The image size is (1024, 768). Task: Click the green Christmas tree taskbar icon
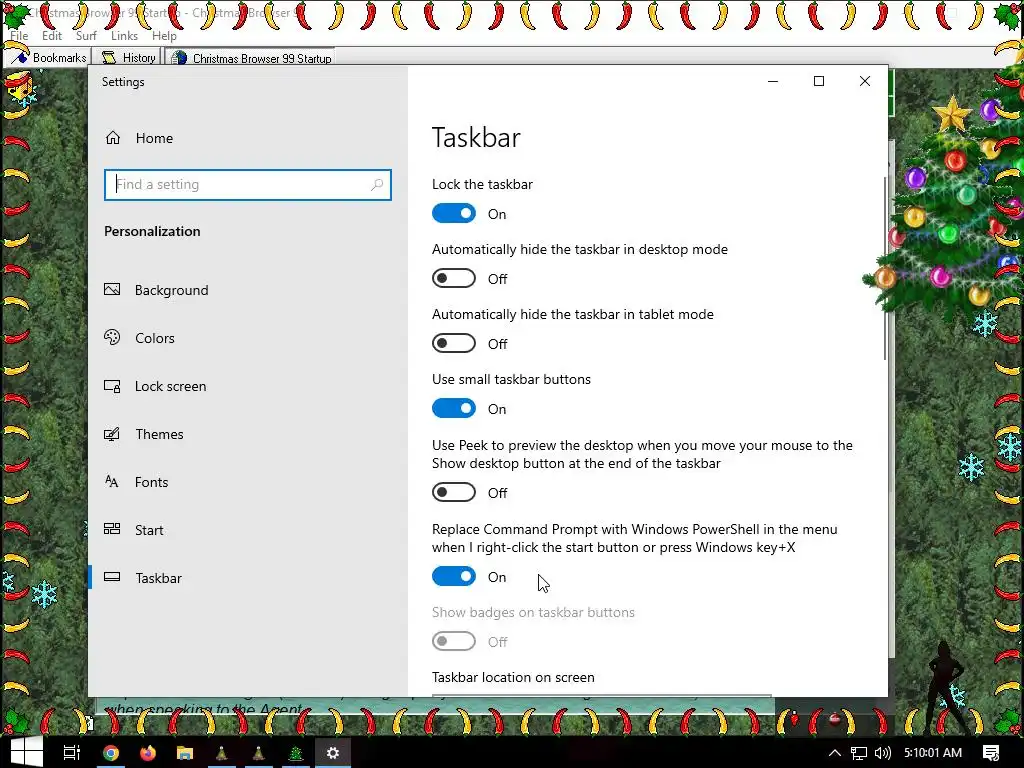[296, 752]
